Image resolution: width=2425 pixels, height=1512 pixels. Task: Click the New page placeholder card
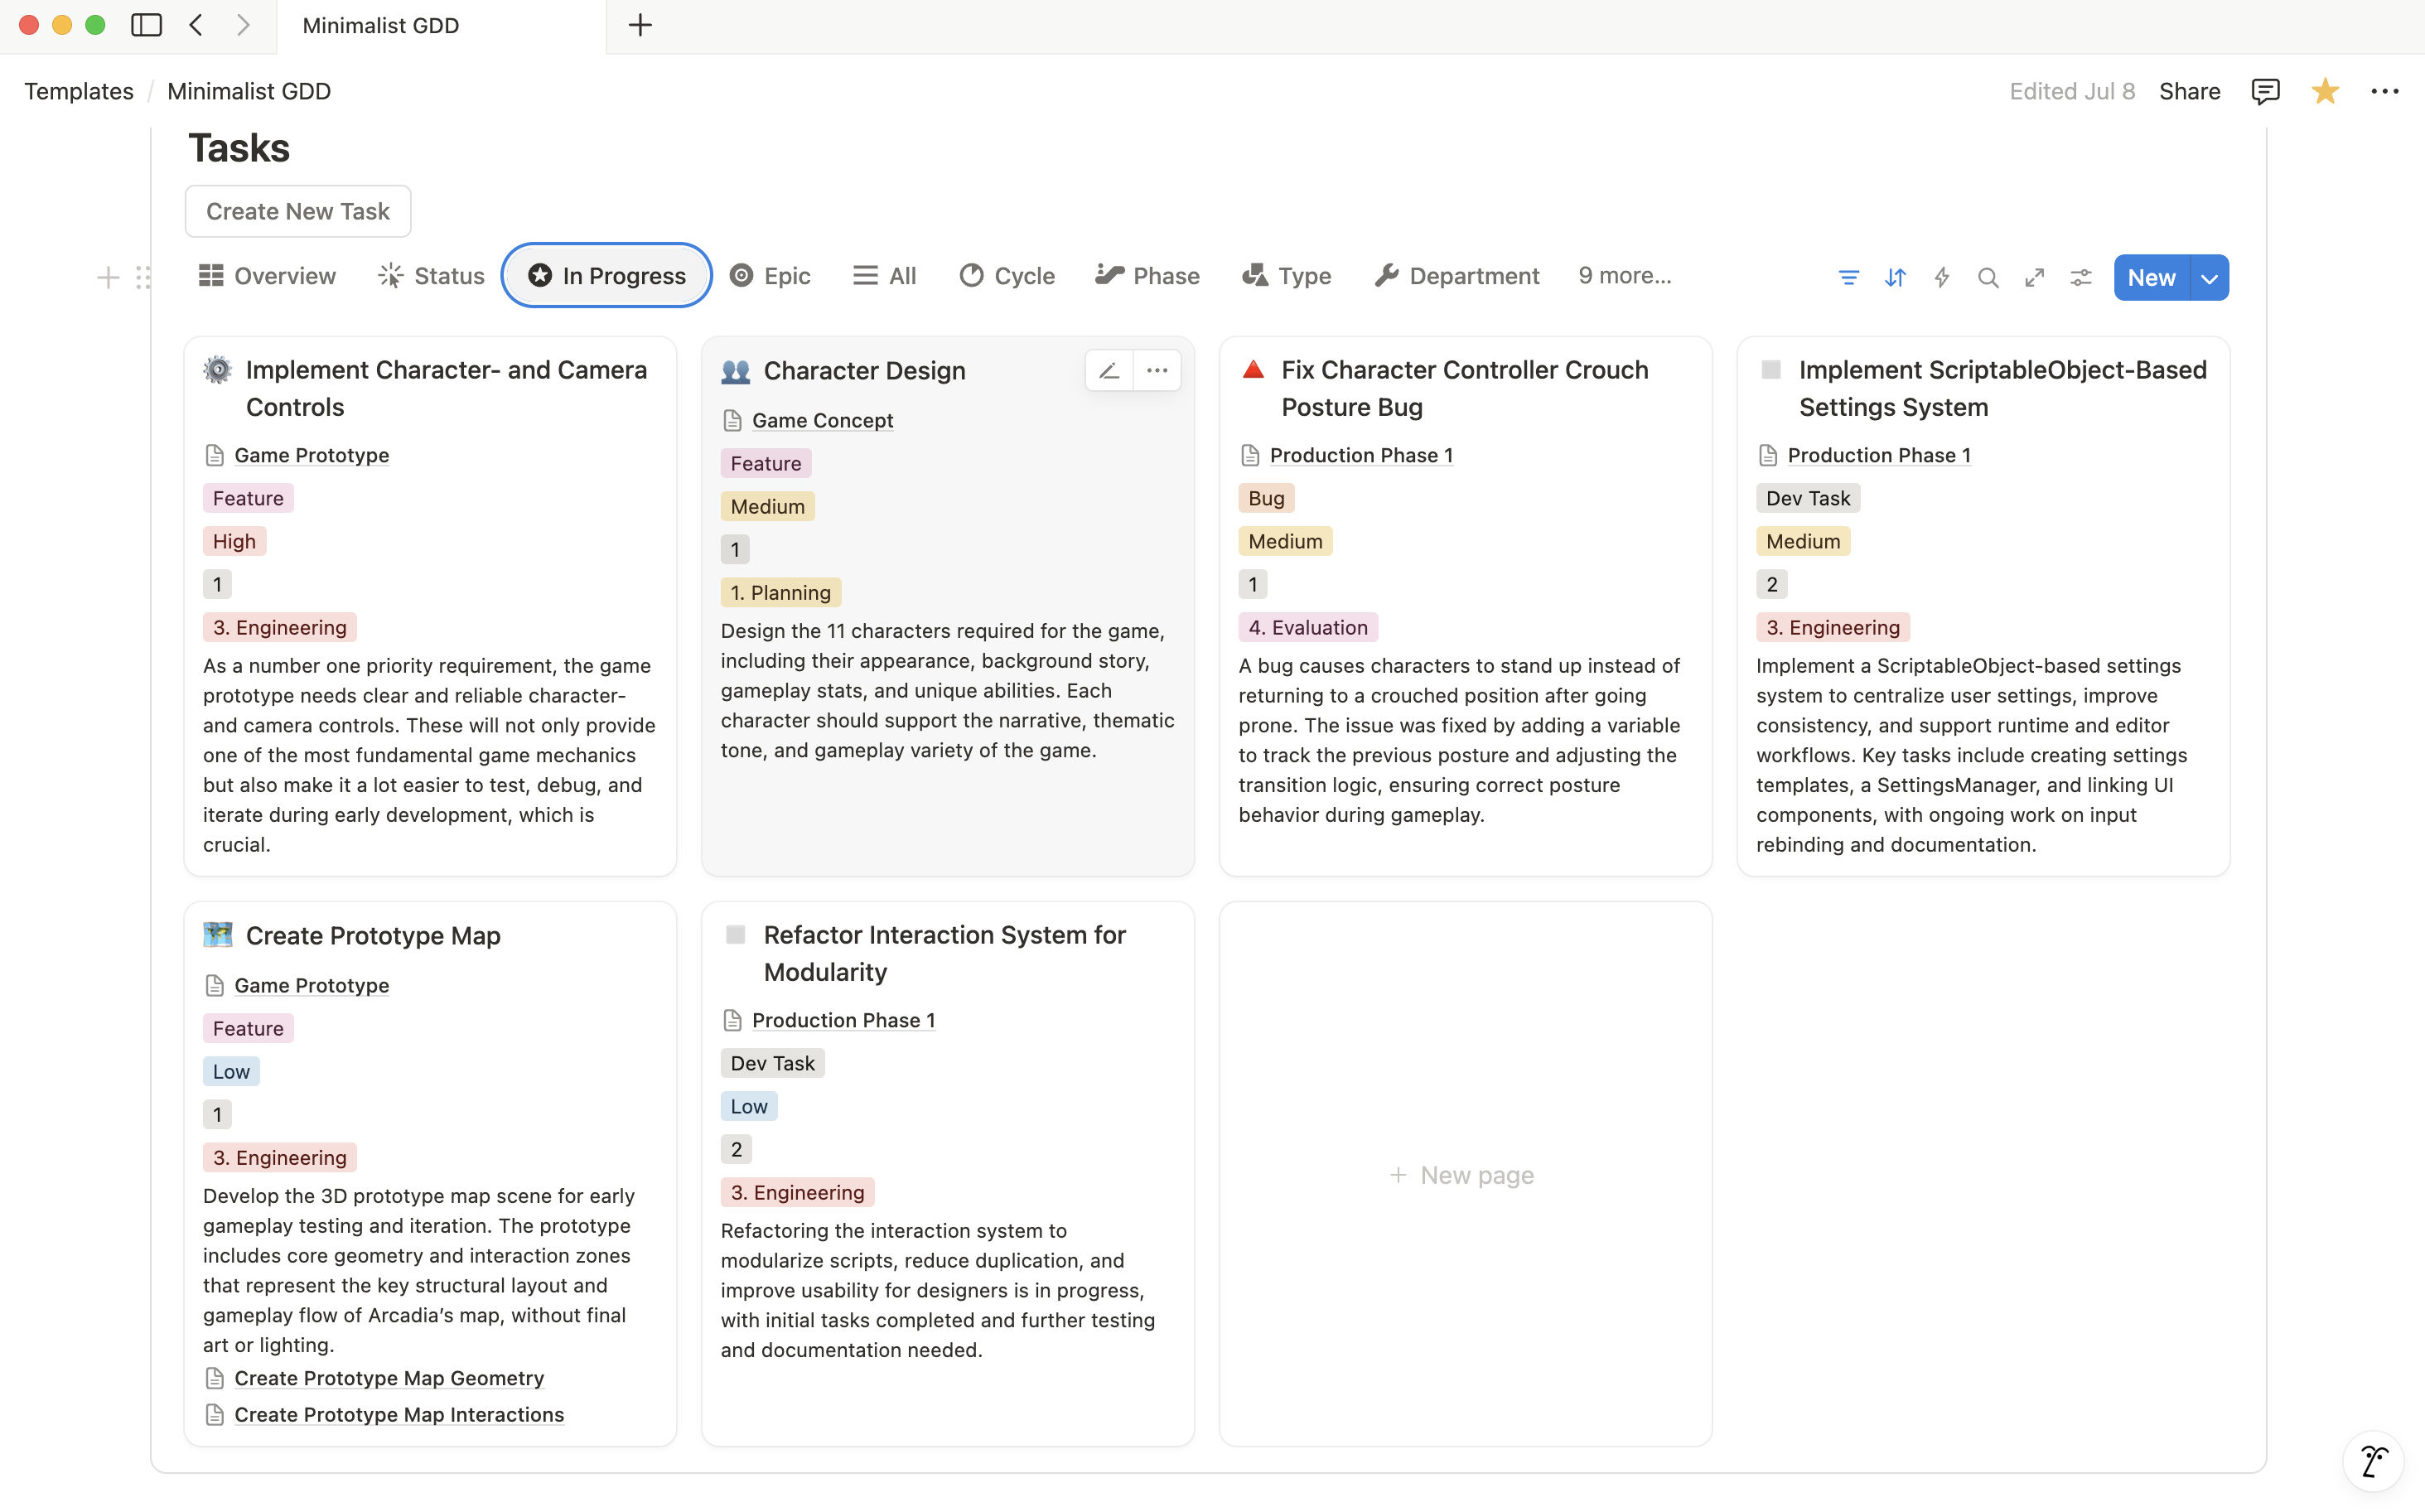1465,1174
